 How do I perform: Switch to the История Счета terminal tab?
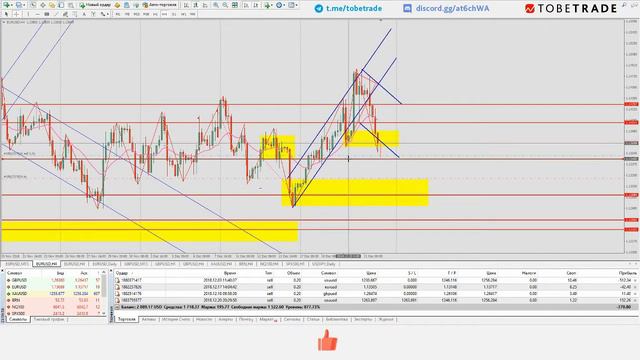pos(176,319)
